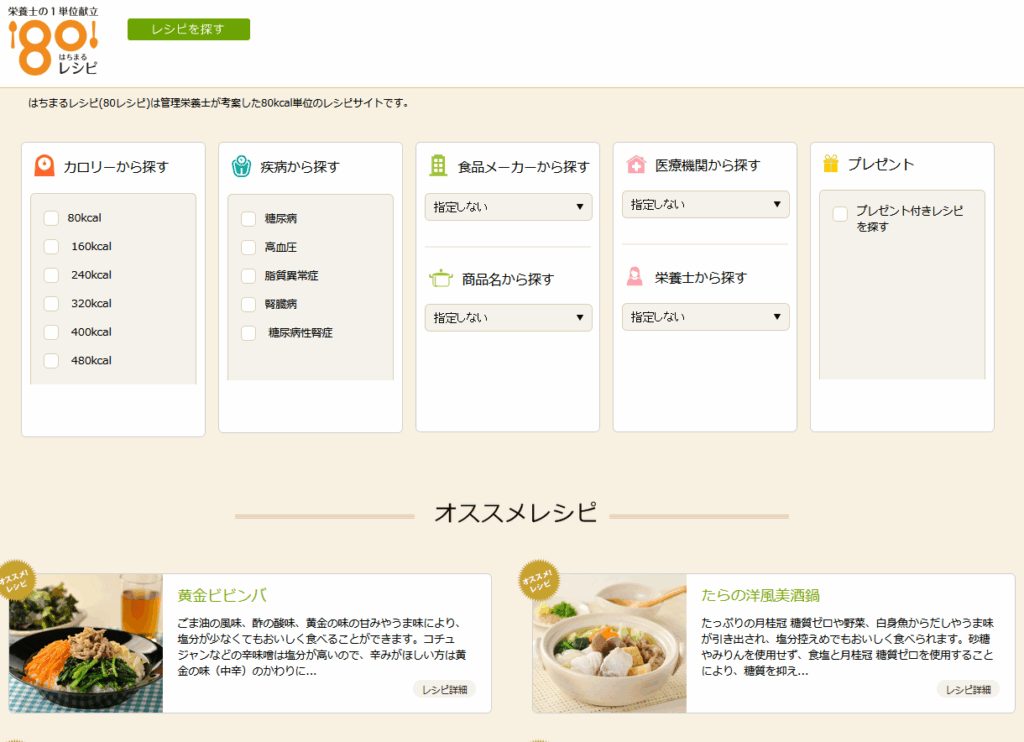
Task: Click the calorie scale icon
Action: [x=44, y=166]
